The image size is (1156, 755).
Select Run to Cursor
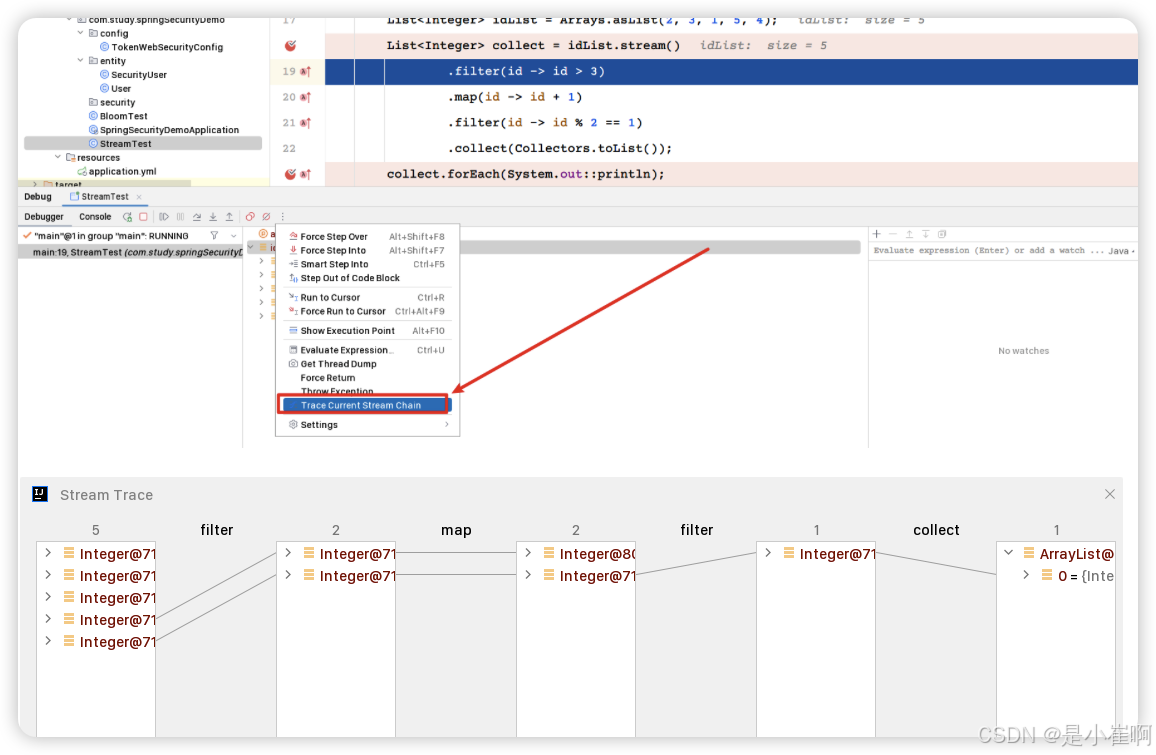(x=367, y=297)
